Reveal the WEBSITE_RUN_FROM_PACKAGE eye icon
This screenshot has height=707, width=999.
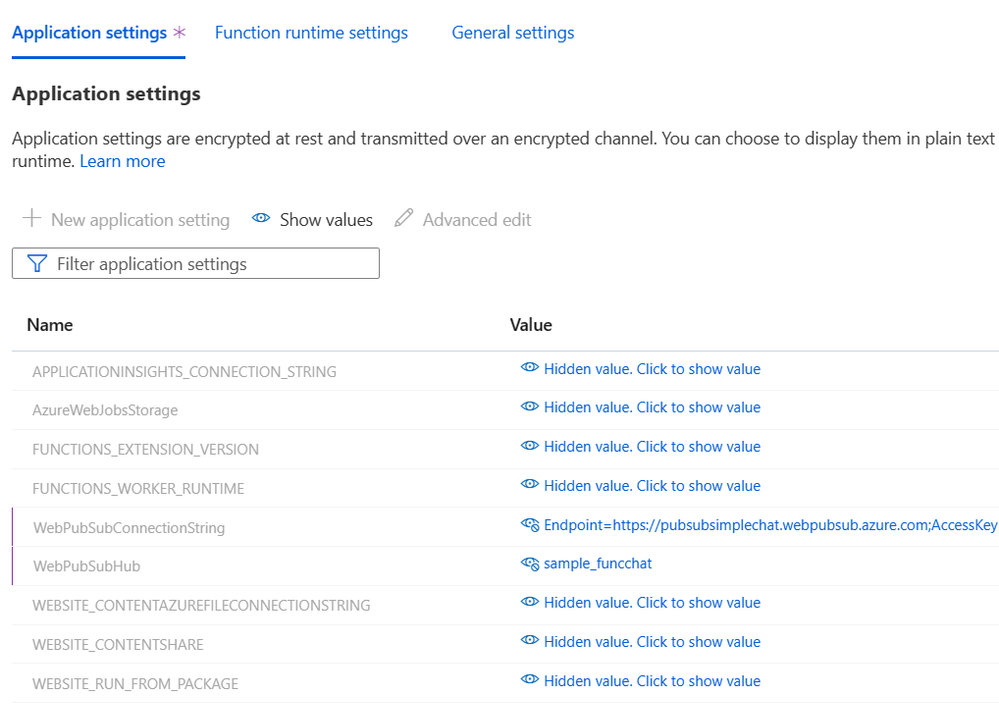click(530, 681)
